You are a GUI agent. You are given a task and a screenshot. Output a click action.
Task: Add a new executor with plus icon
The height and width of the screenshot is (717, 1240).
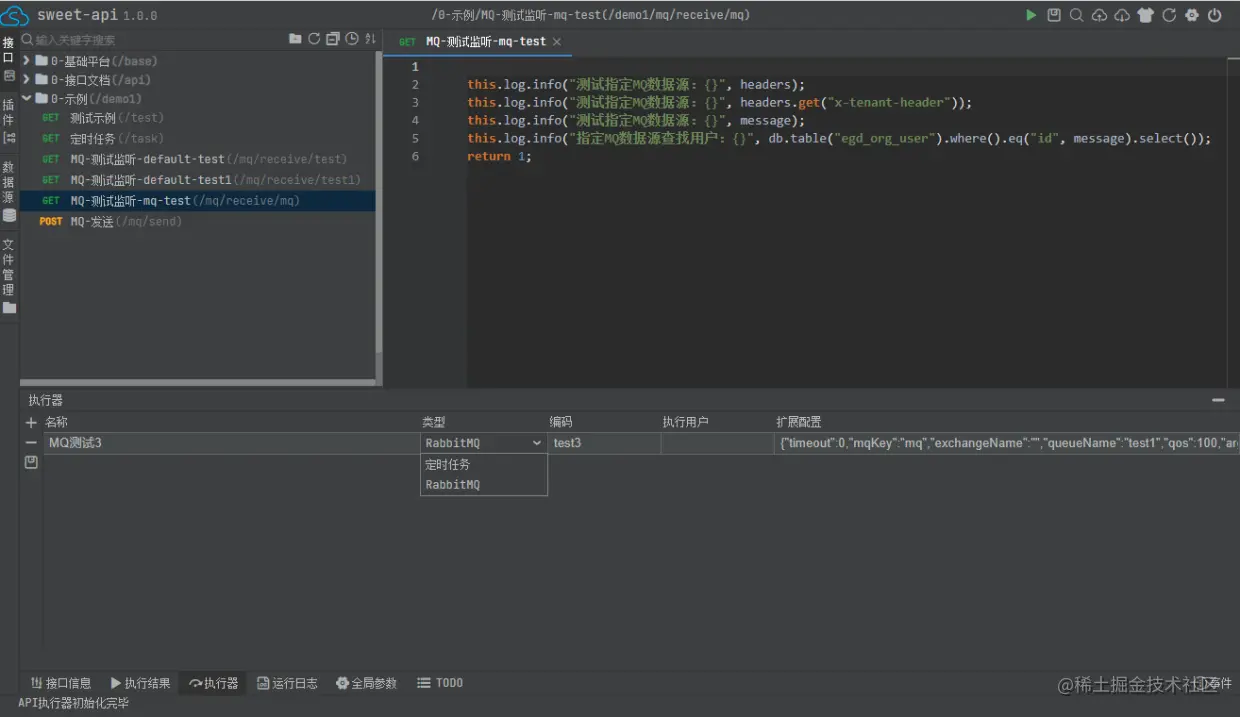31,423
